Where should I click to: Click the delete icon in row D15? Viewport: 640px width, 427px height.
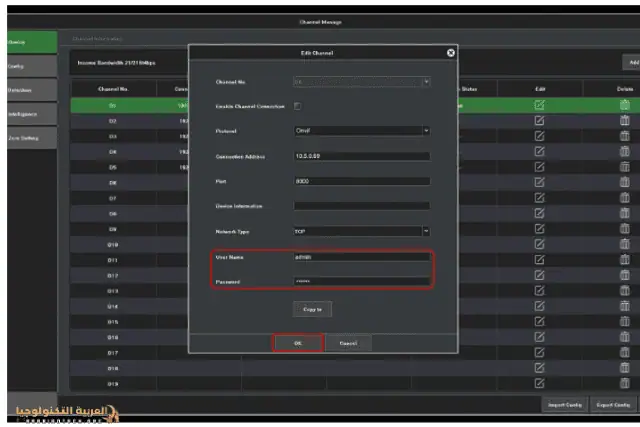(x=624, y=322)
